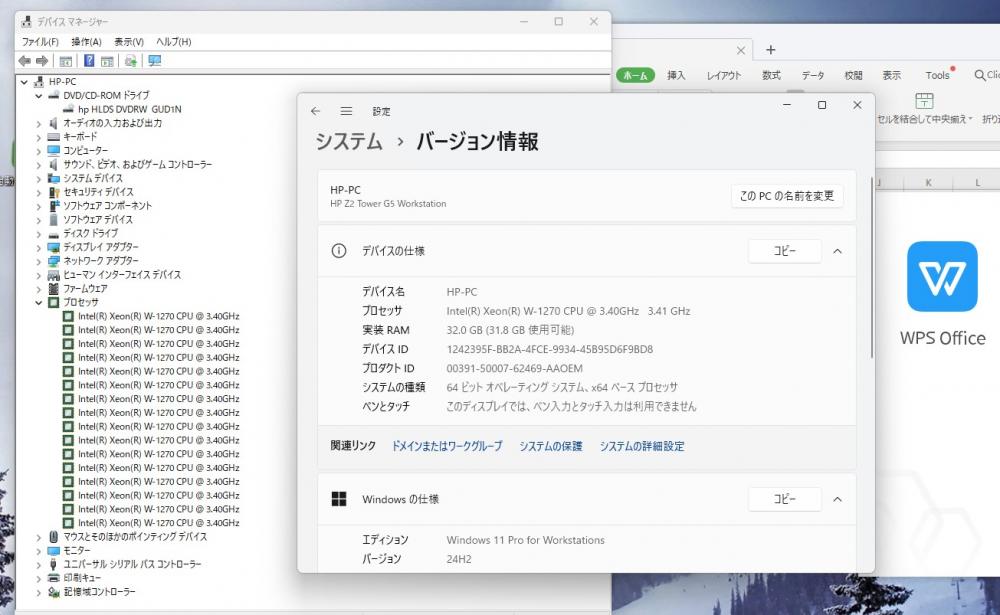Click the 印刷キュー printer category icon
The image size is (1000, 615).
pyautogui.click(x=54, y=578)
